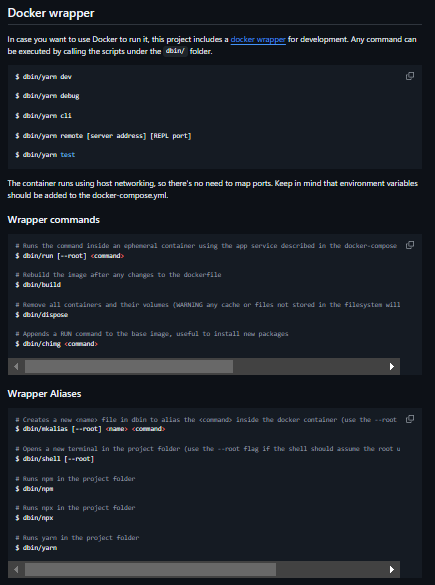
Task: Click the 'dbin/chimg <command>' line
Action: pyautogui.click(x=57, y=344)
